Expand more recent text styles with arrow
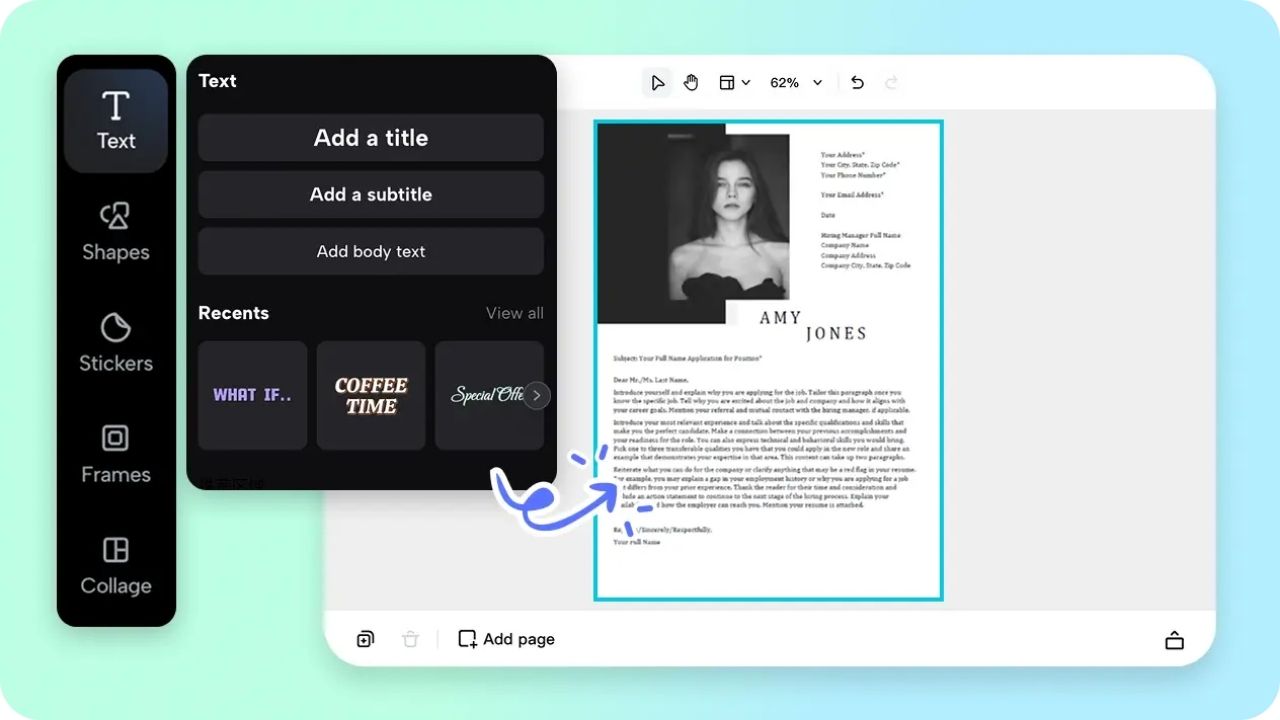1280x720 pixels. point(536,395)
